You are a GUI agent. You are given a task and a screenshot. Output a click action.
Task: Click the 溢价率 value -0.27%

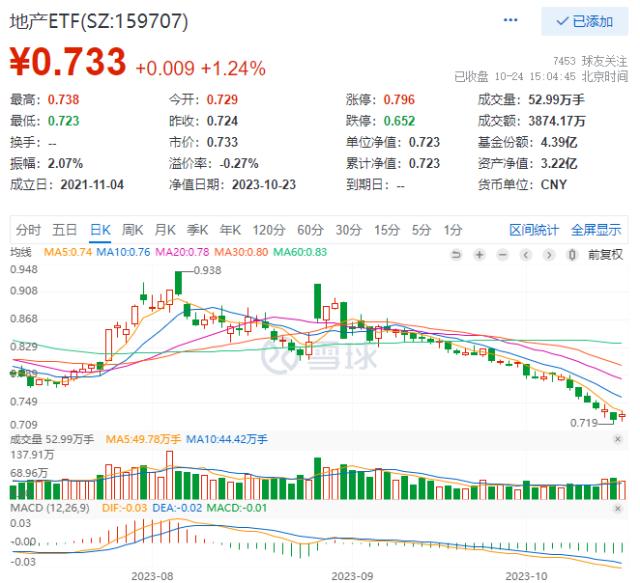[239, 164]
